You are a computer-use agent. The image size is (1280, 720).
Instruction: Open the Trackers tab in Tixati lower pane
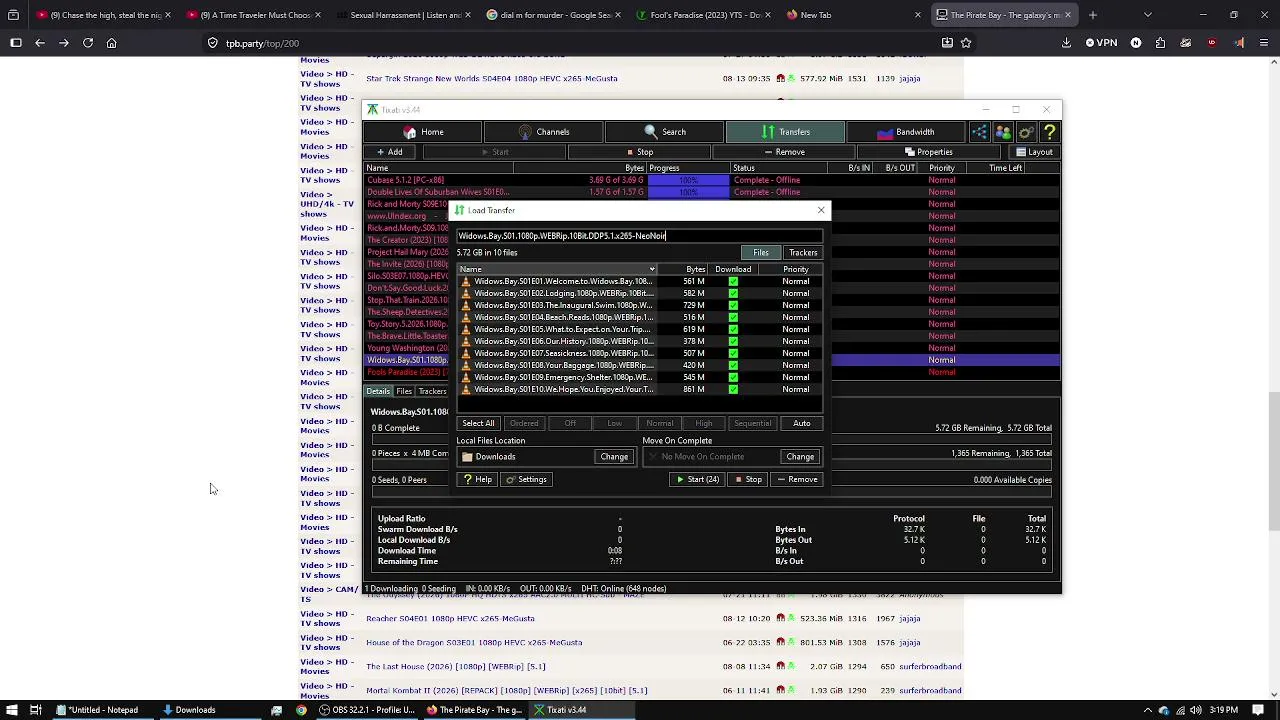click(x=432, y=391)
